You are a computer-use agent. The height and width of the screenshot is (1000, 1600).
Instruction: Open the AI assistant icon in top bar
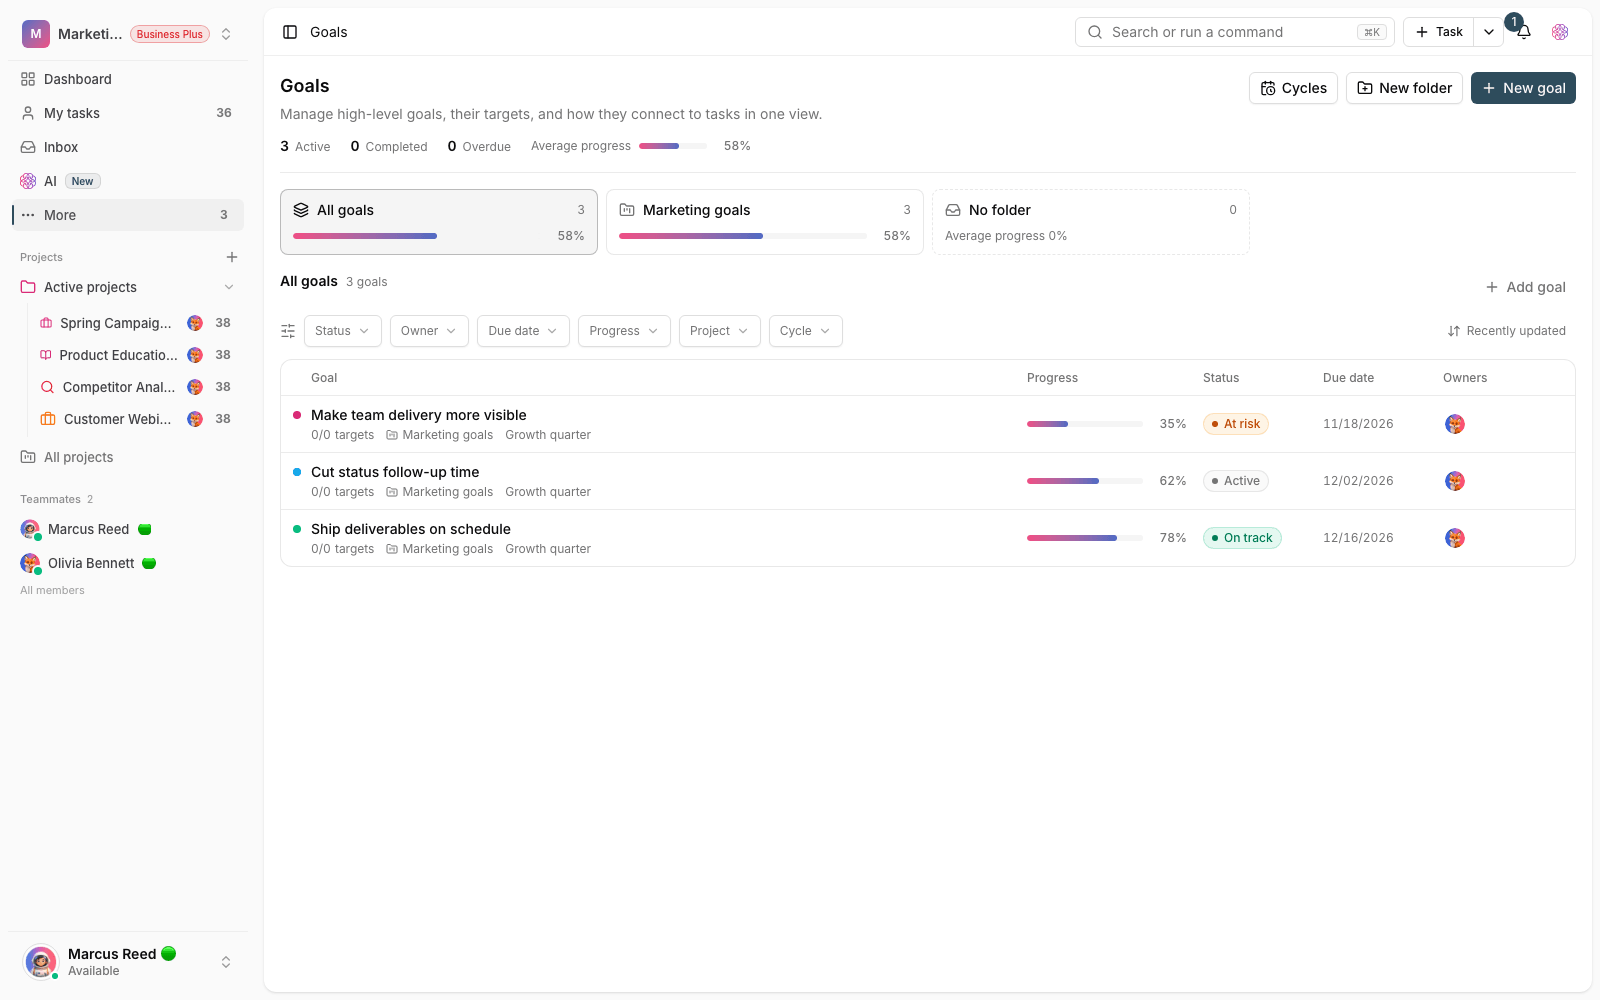(x=1560, y=32)
